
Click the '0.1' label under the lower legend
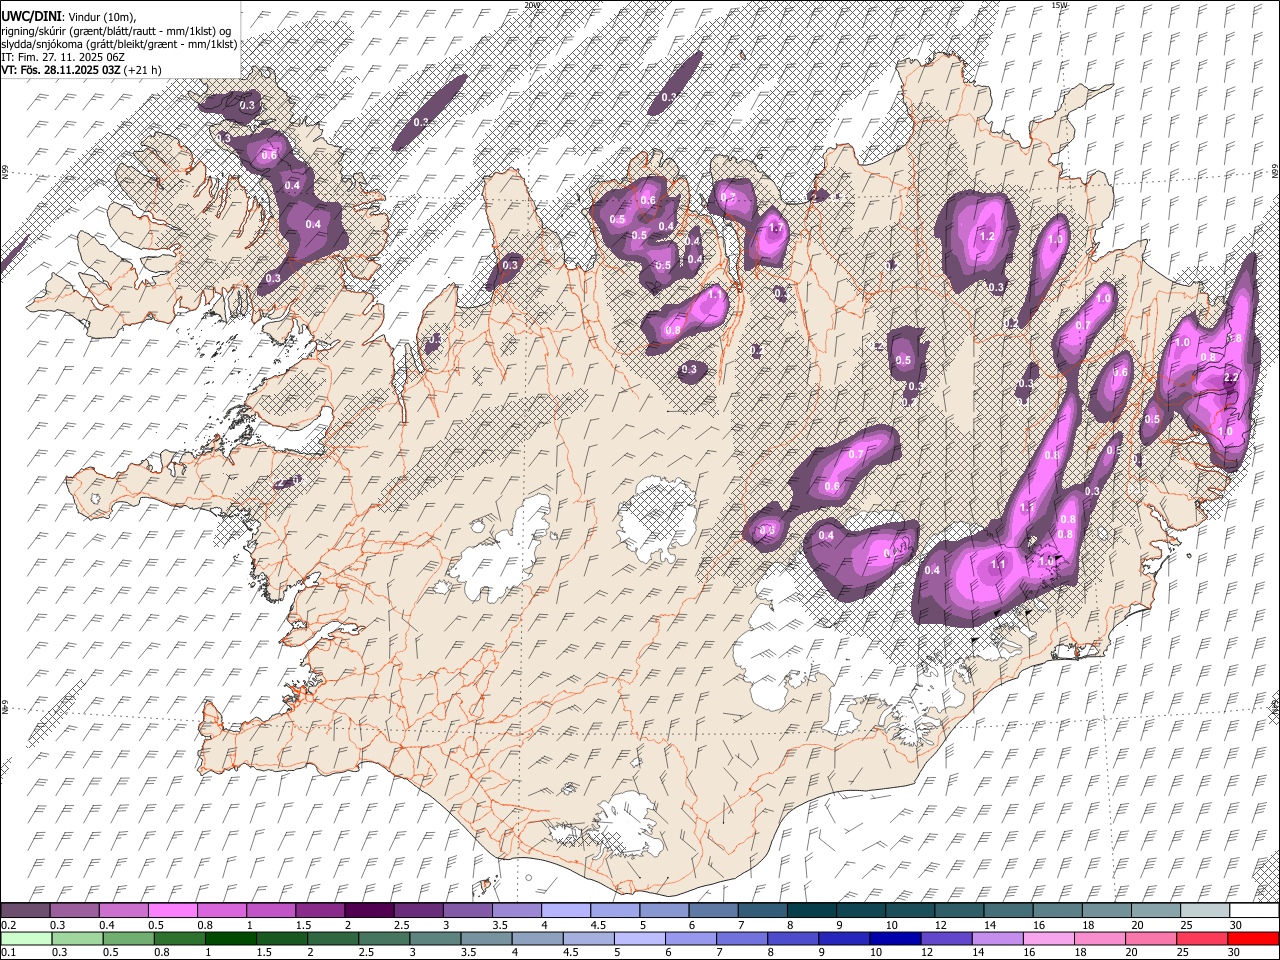click(x=7, y=953)
